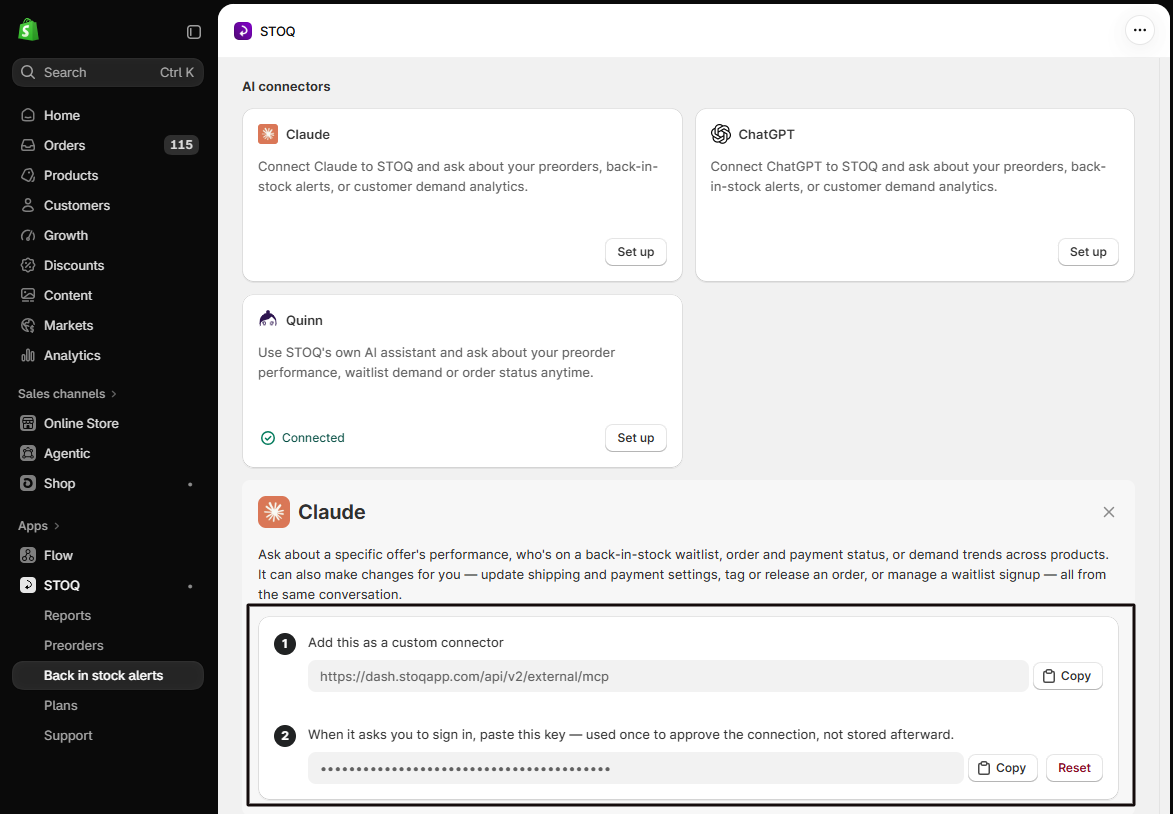The image size is (1173, 814).
Task: Click the Home icon in sidebar
Action: 28,115
